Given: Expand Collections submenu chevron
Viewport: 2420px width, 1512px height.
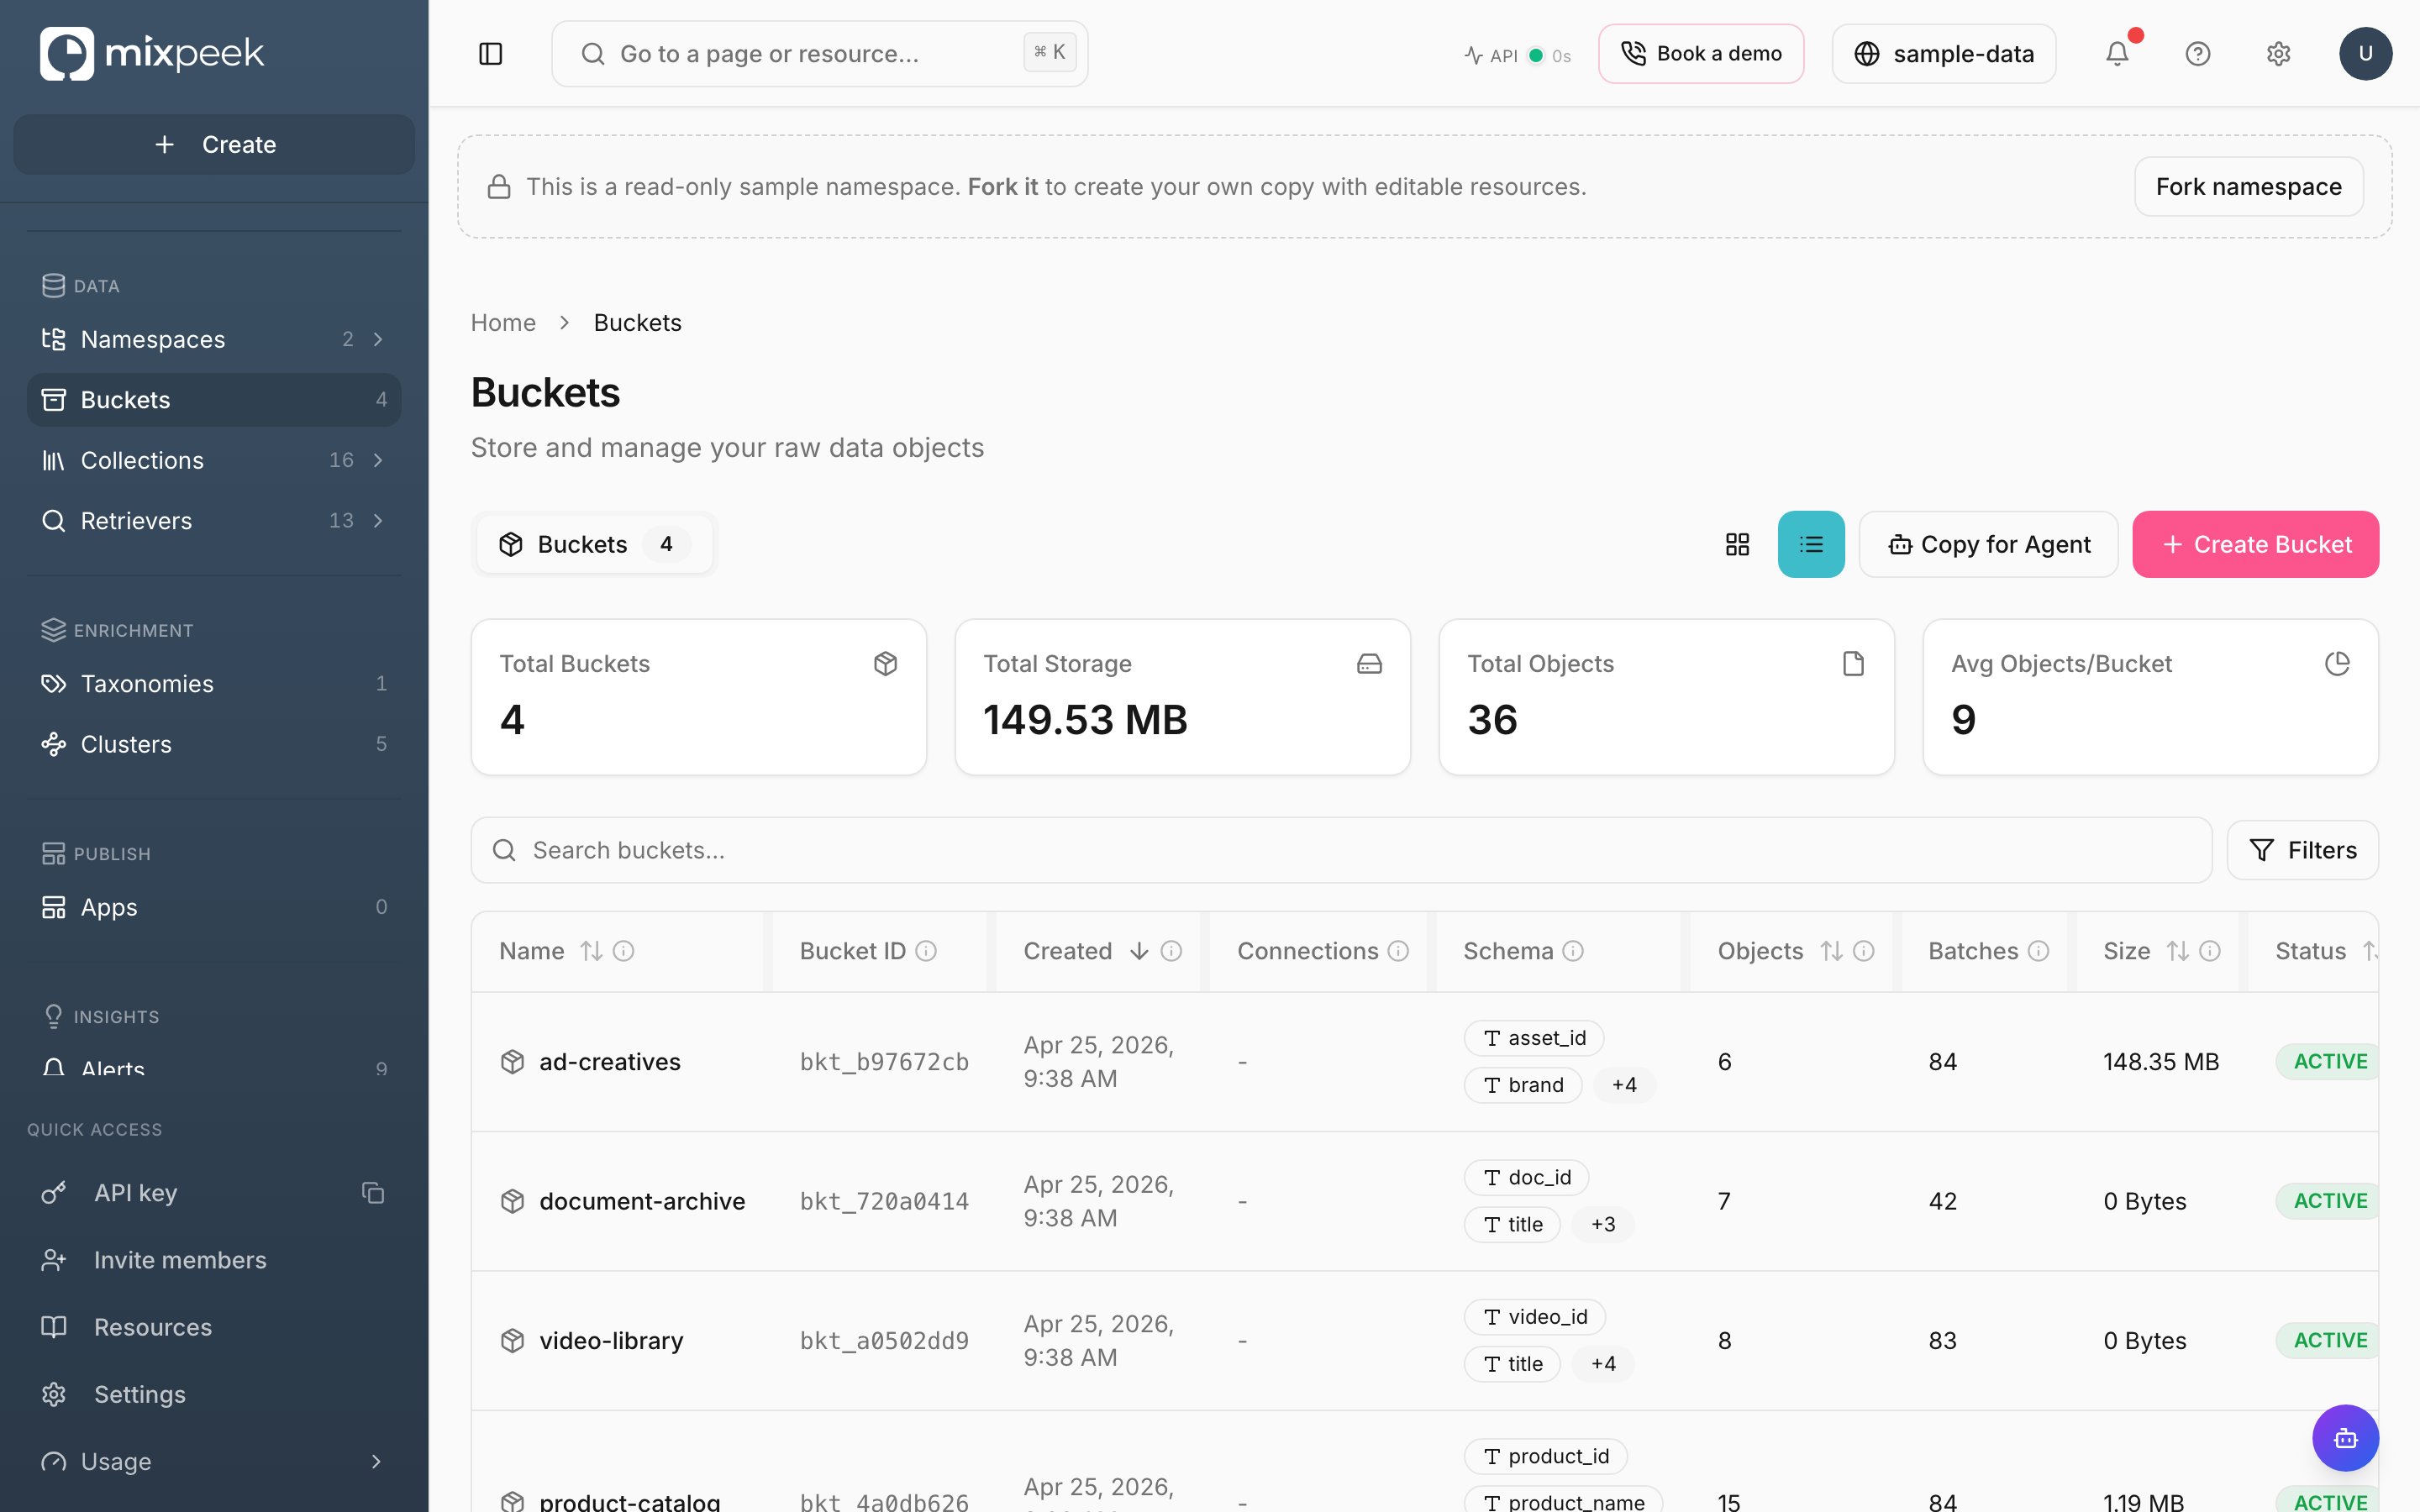Looking at the screenshot, I should 378,460.
